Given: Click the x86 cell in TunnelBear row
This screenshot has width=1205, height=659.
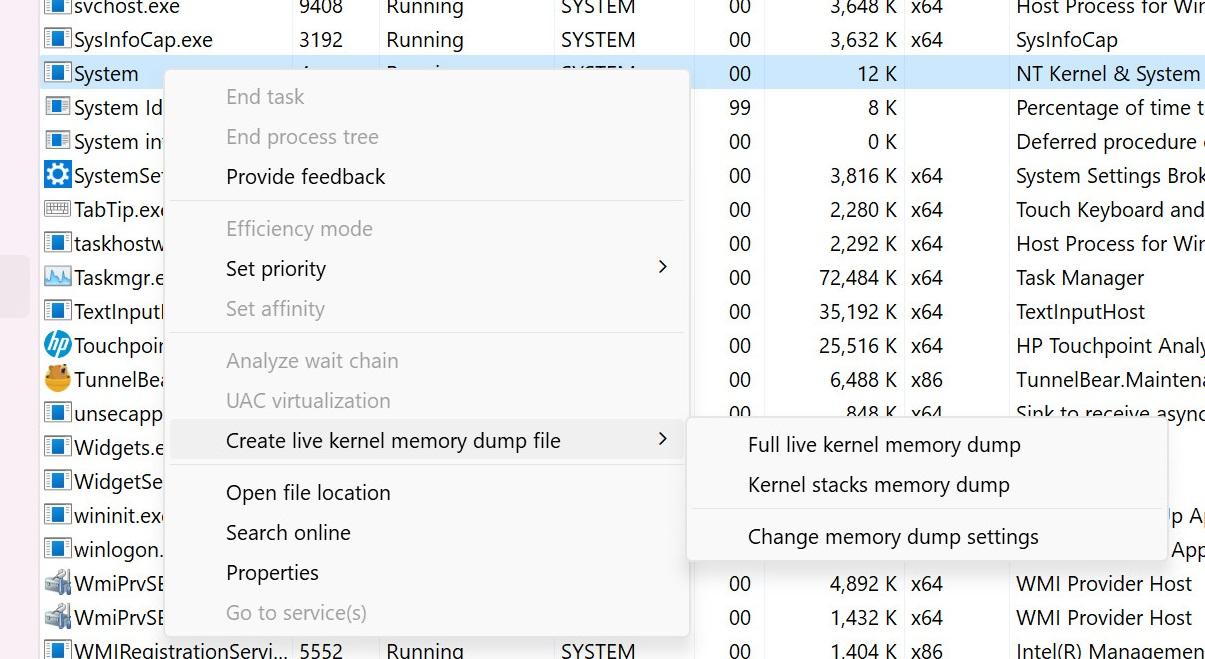Looking at the screenshot, I should pos(926,379).
